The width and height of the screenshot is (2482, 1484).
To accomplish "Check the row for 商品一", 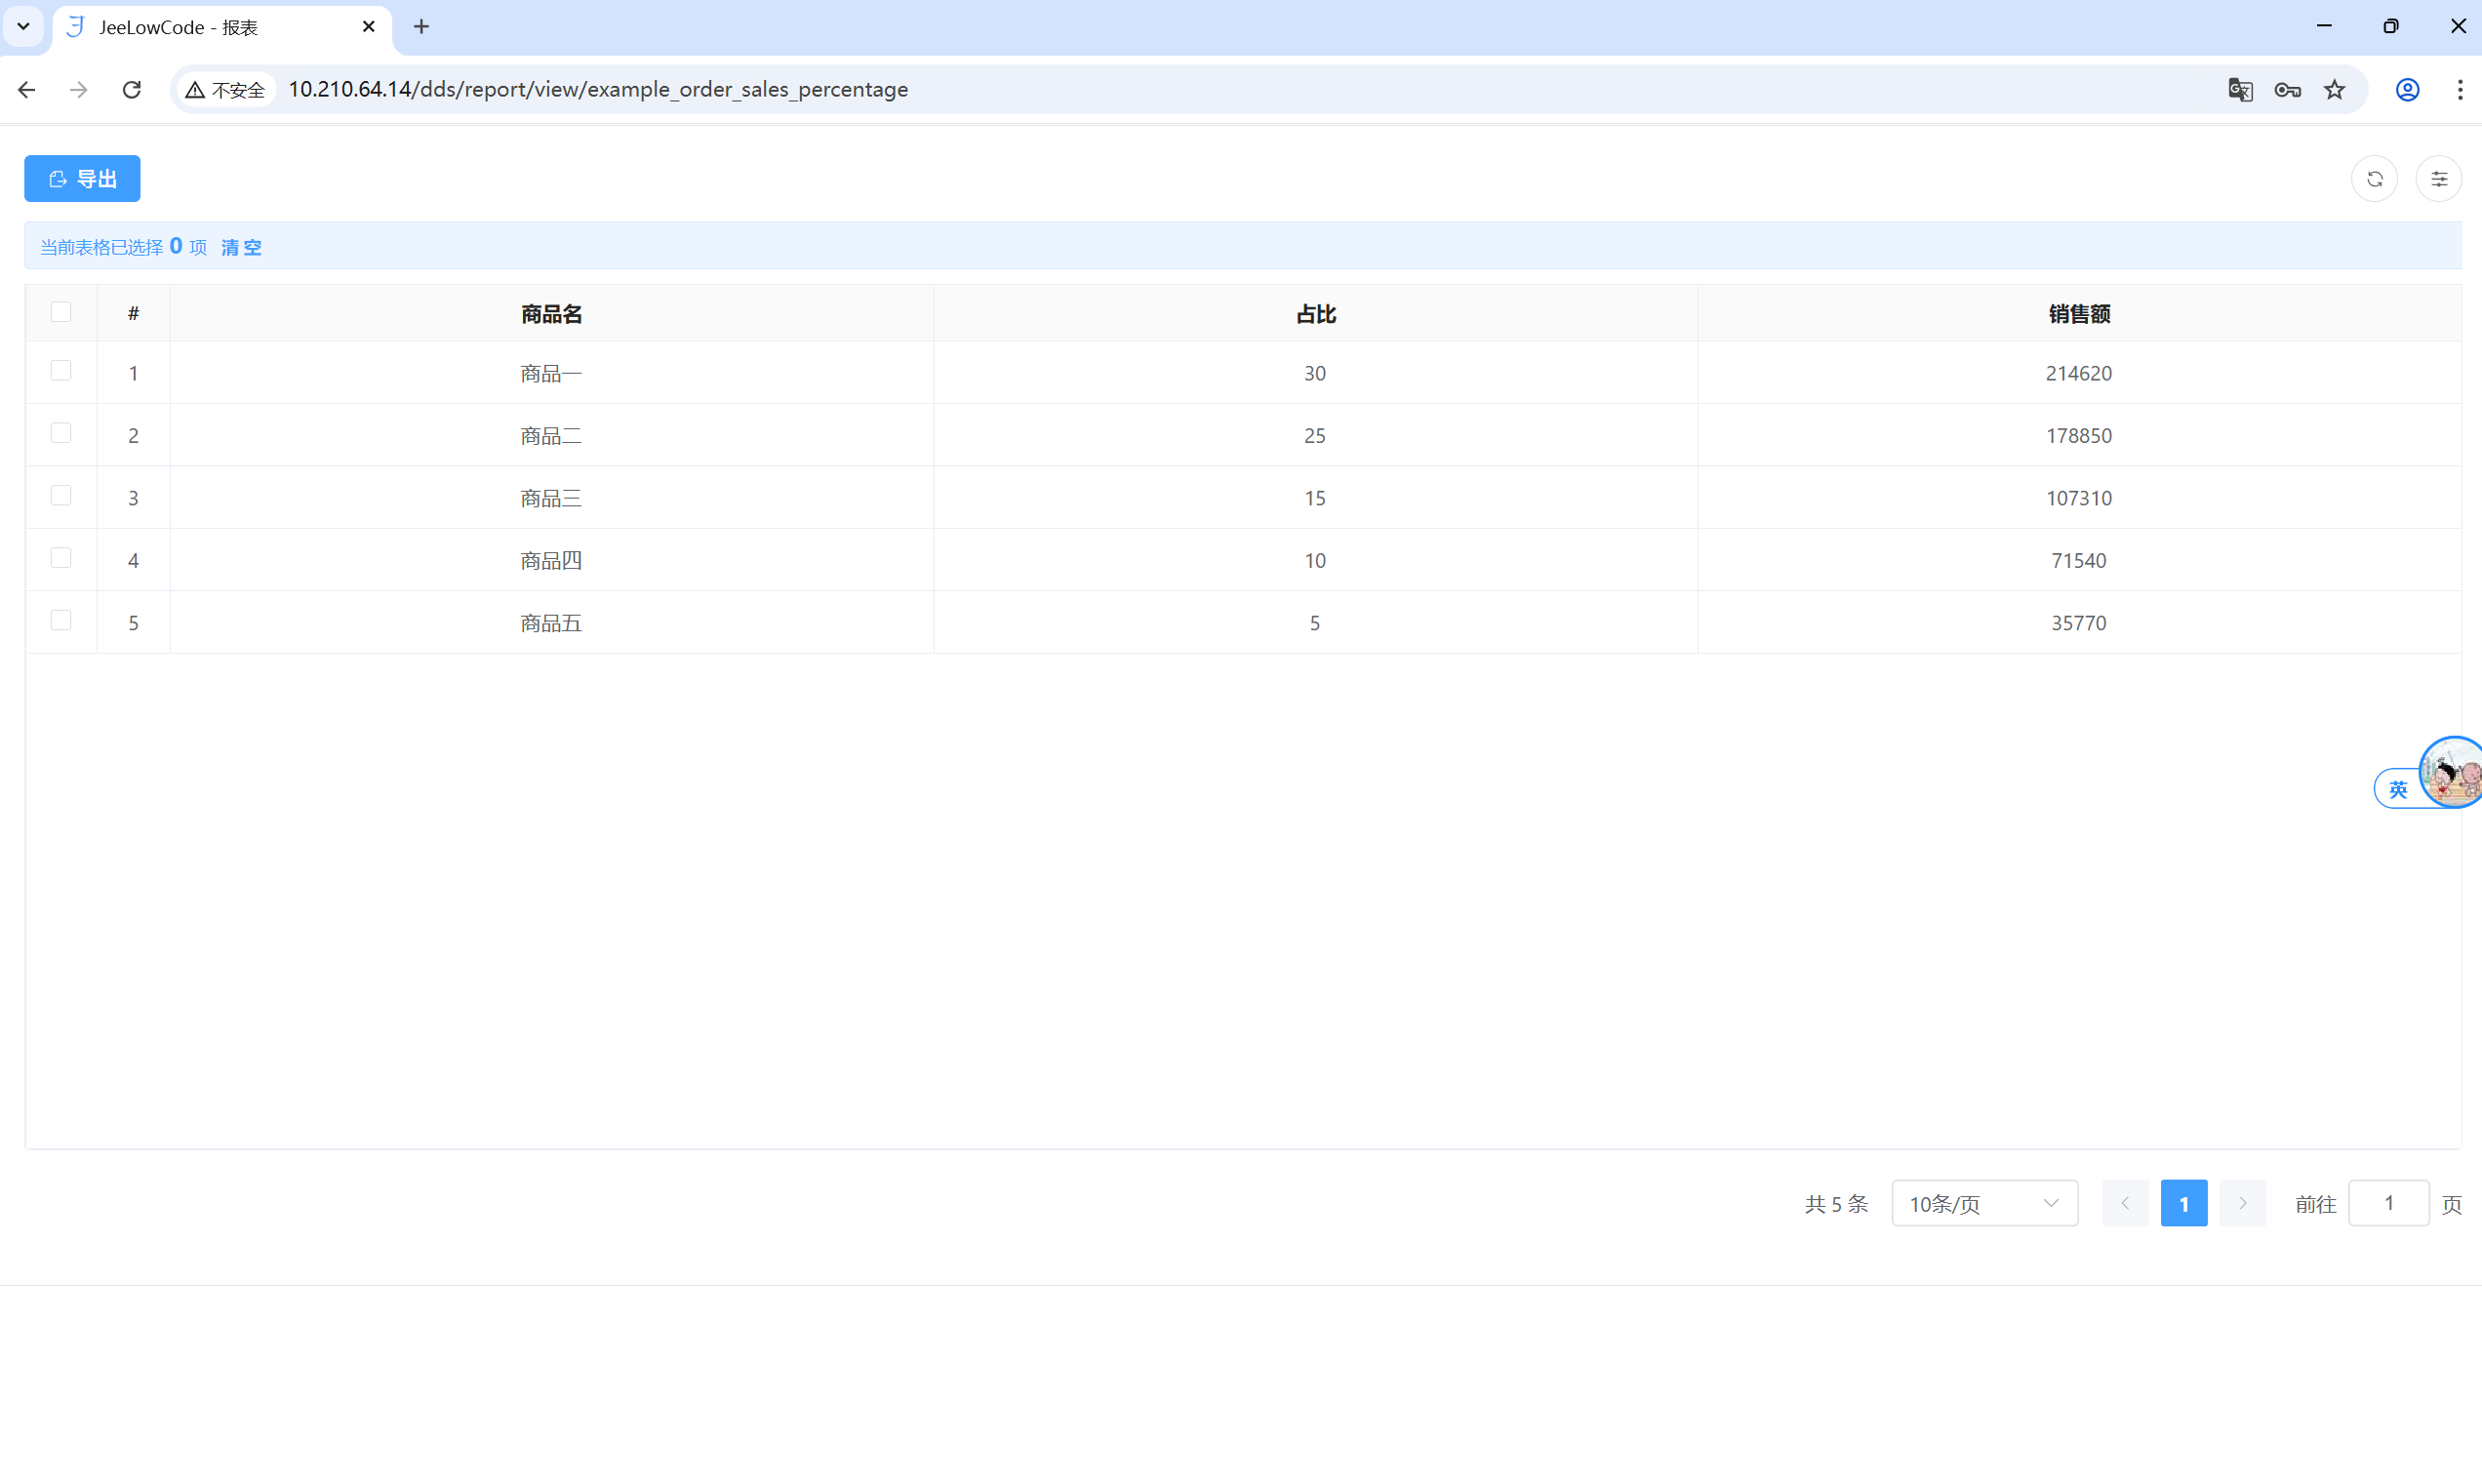I will tap(61, 371).
